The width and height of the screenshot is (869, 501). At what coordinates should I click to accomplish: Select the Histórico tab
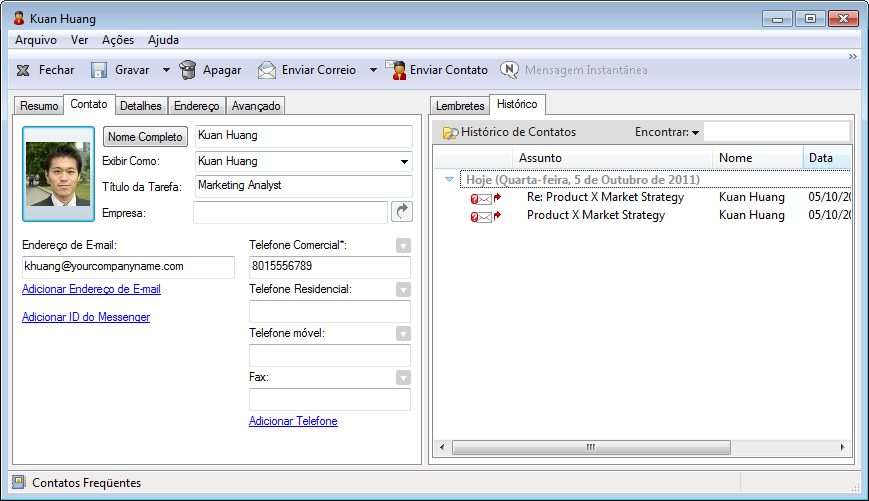517,104
